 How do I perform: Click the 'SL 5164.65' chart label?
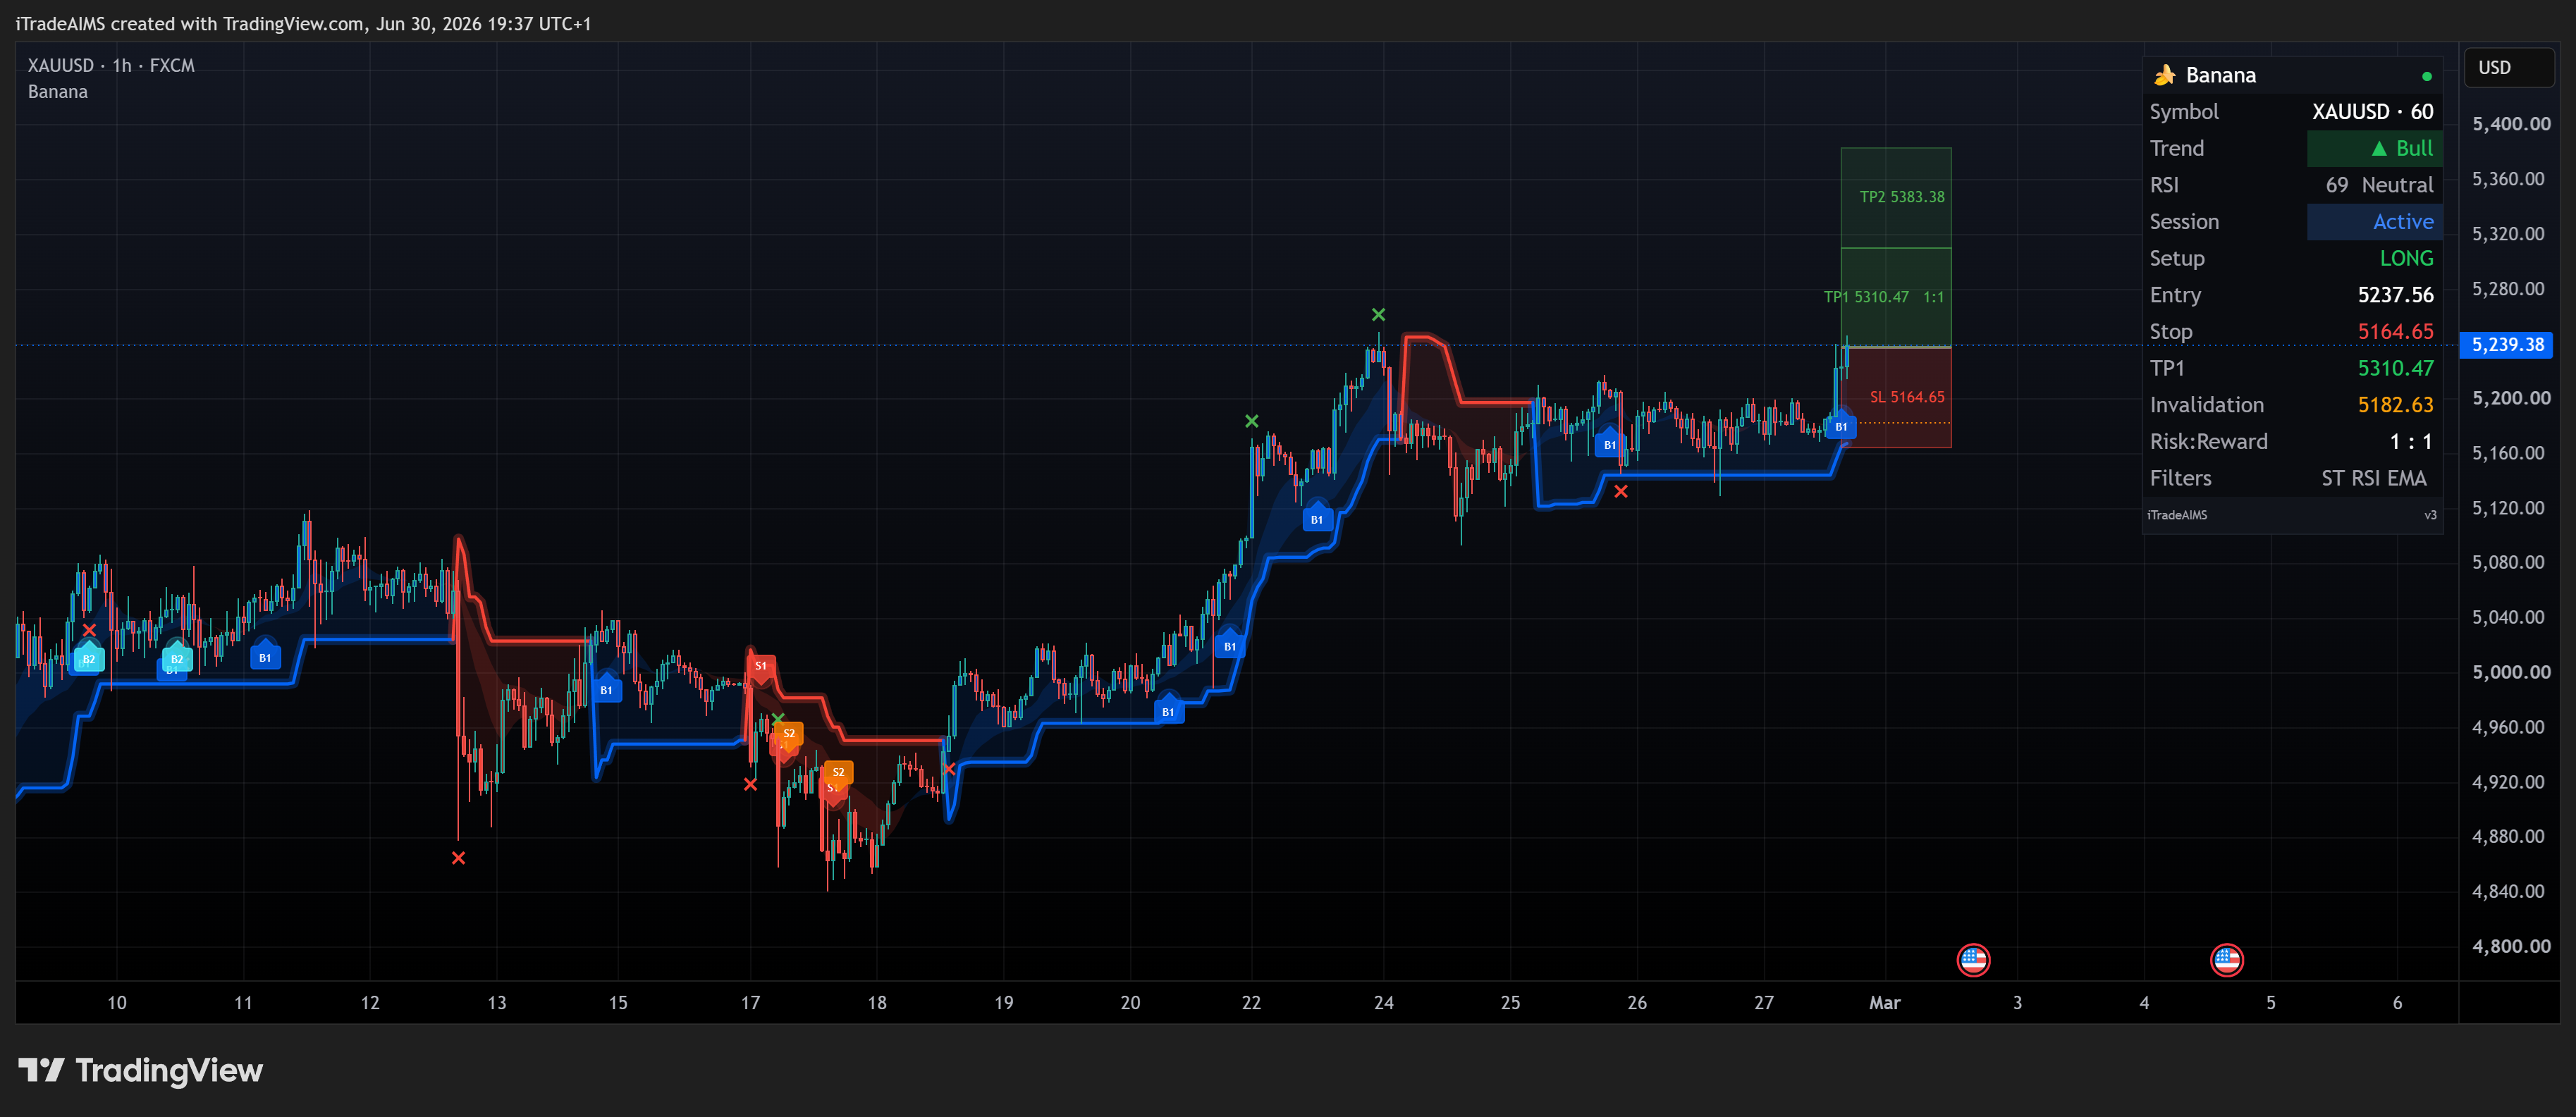pos(1907,397)
